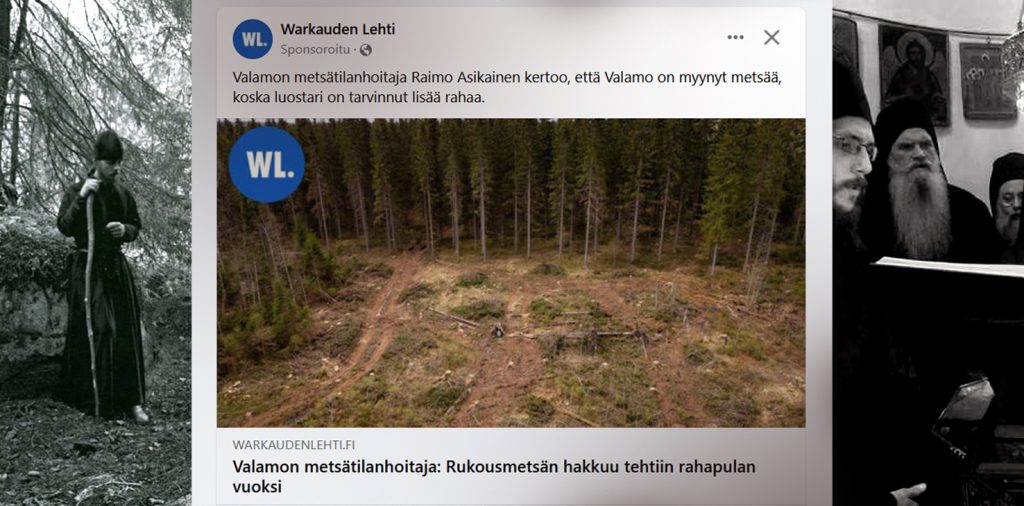The width and height of the screenshot is (1024, 506).
Task: Open the Warkauden Lehti page name
Action: 338,29
